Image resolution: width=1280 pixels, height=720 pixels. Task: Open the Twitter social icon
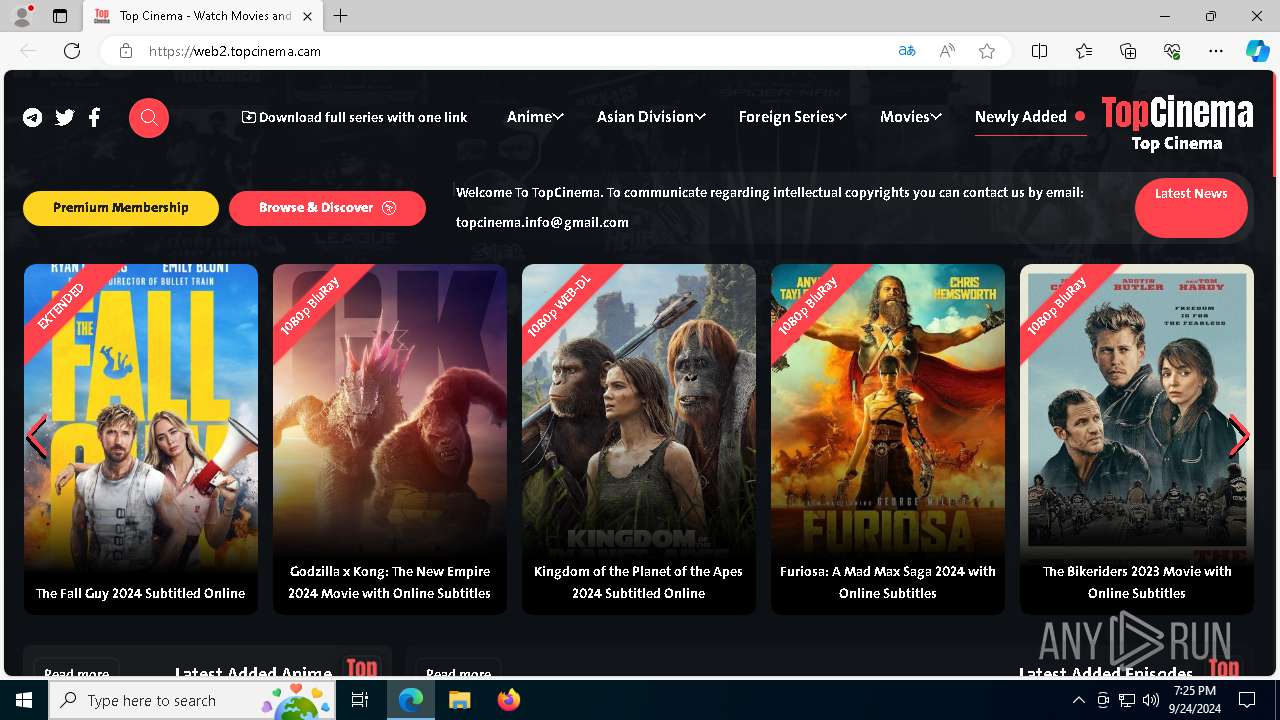pos(65,118)
